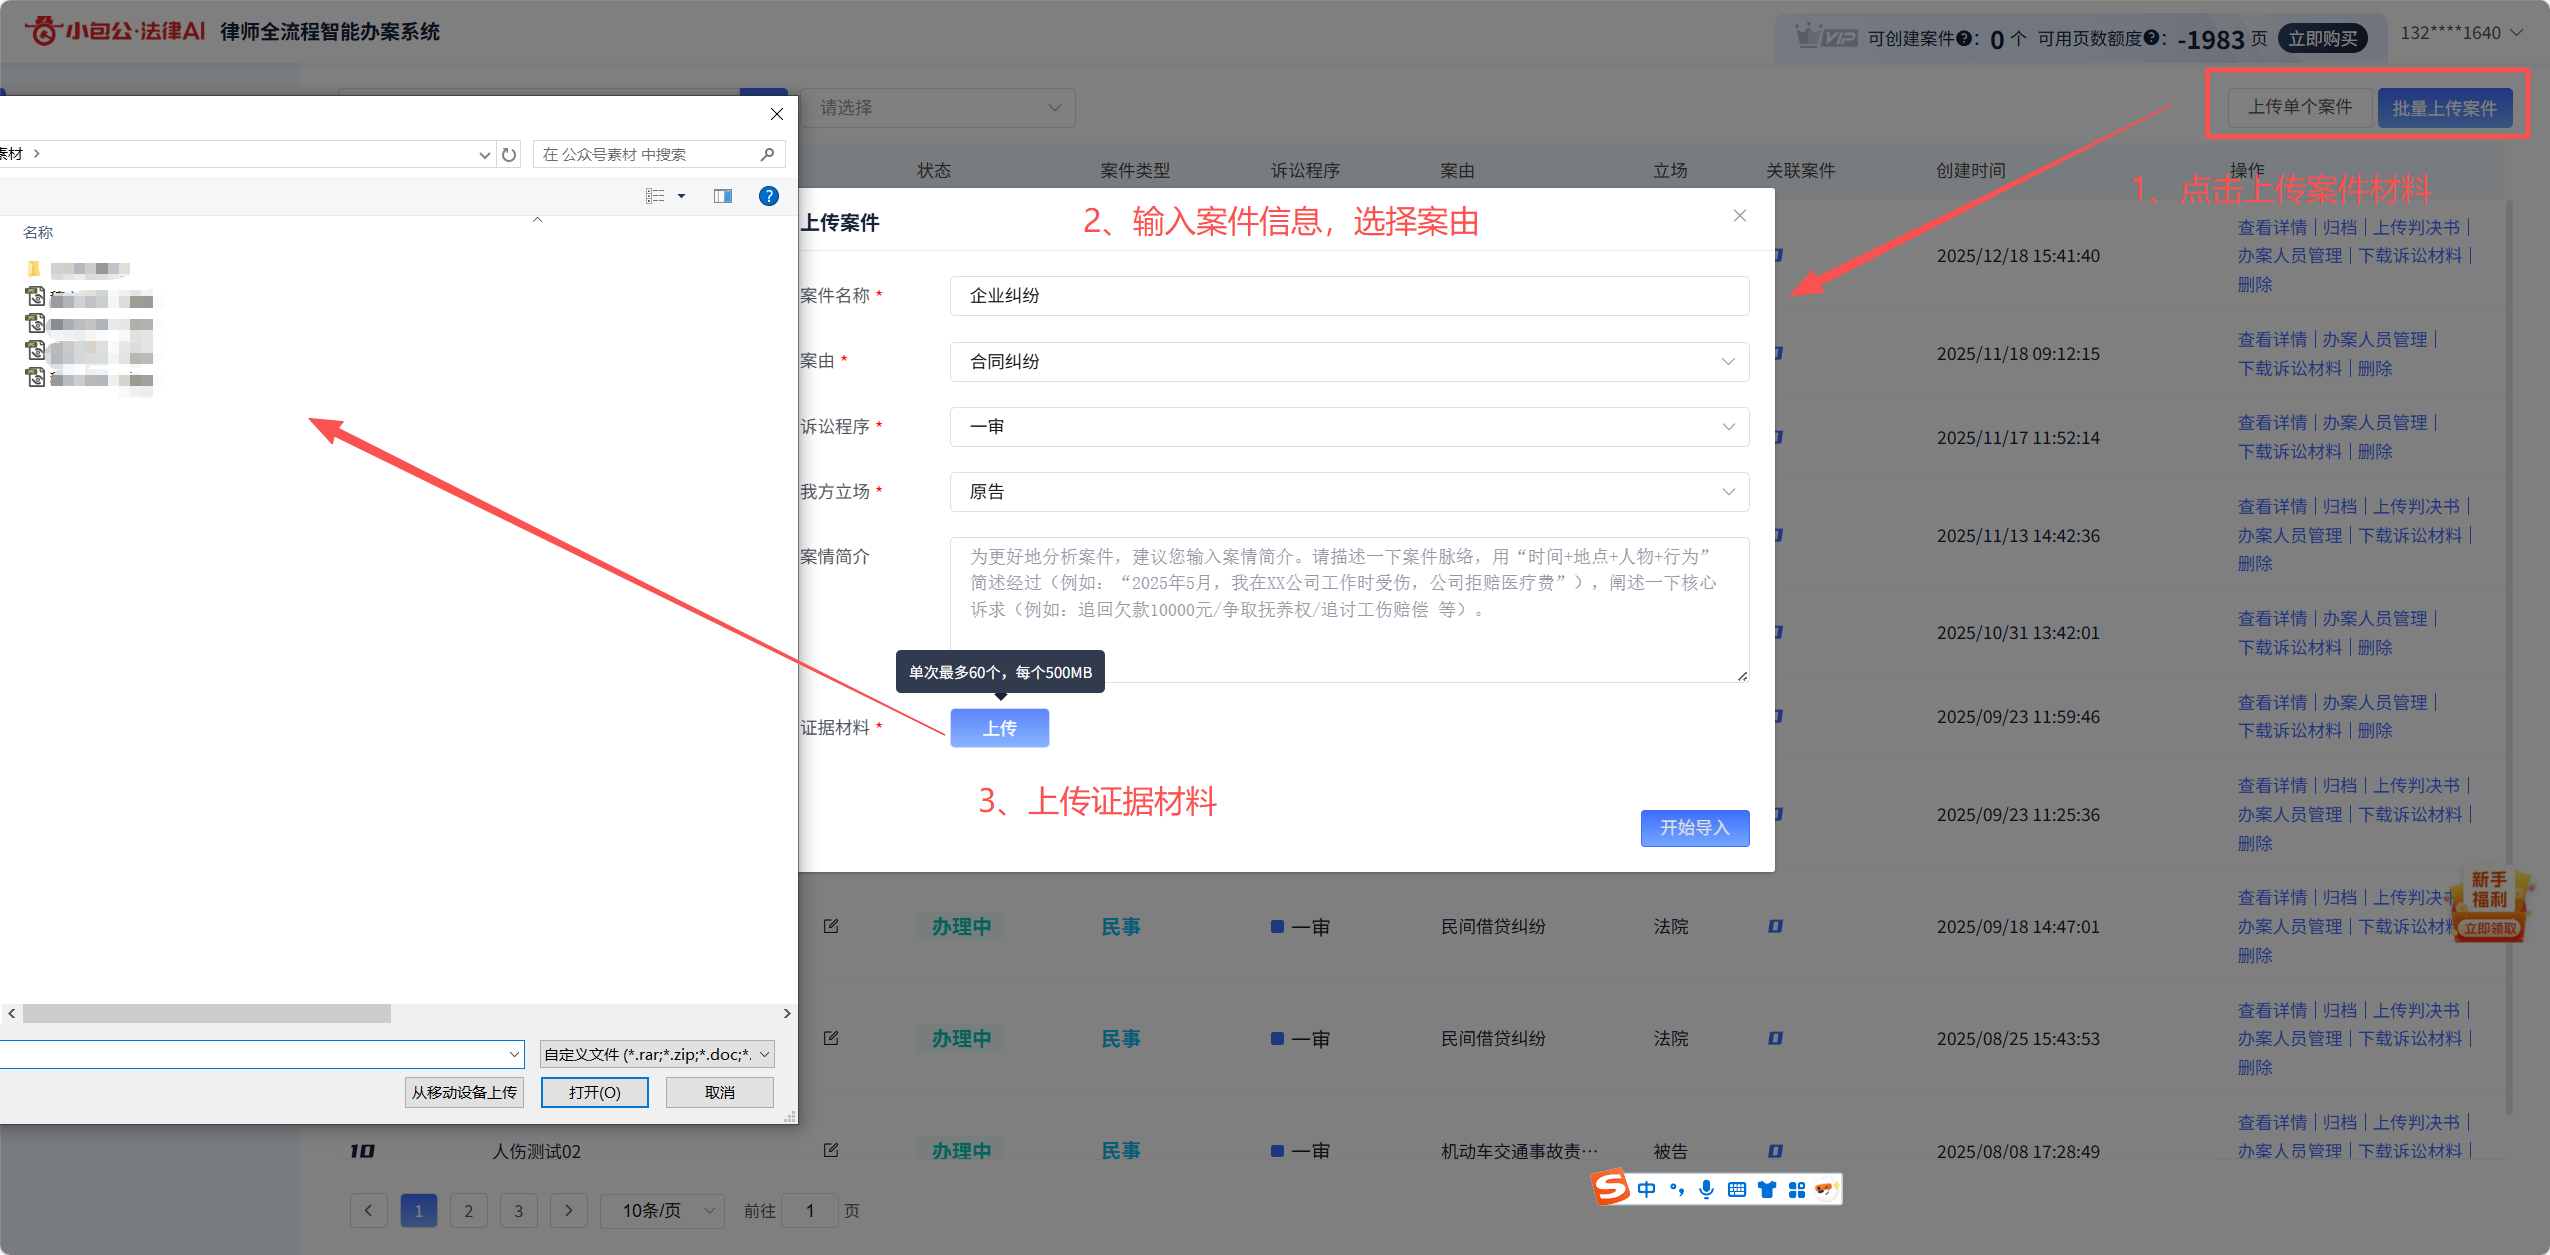The image size is (2550, 1255).
Task: Toggle the preview pane icon
Action: [x=722, y=196]
